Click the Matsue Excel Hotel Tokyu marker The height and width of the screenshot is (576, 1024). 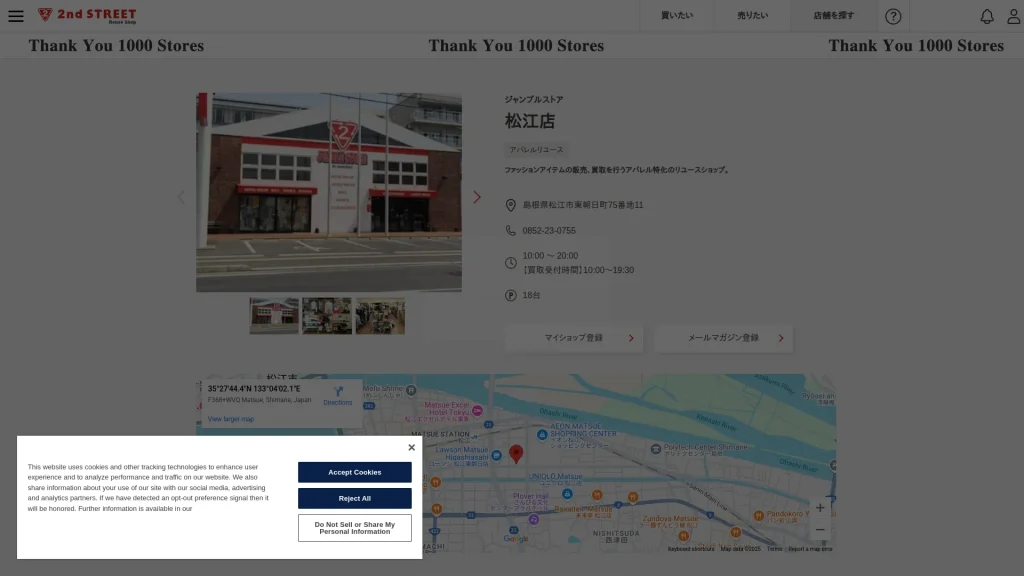pyautogui.click(x=477, y=411)
